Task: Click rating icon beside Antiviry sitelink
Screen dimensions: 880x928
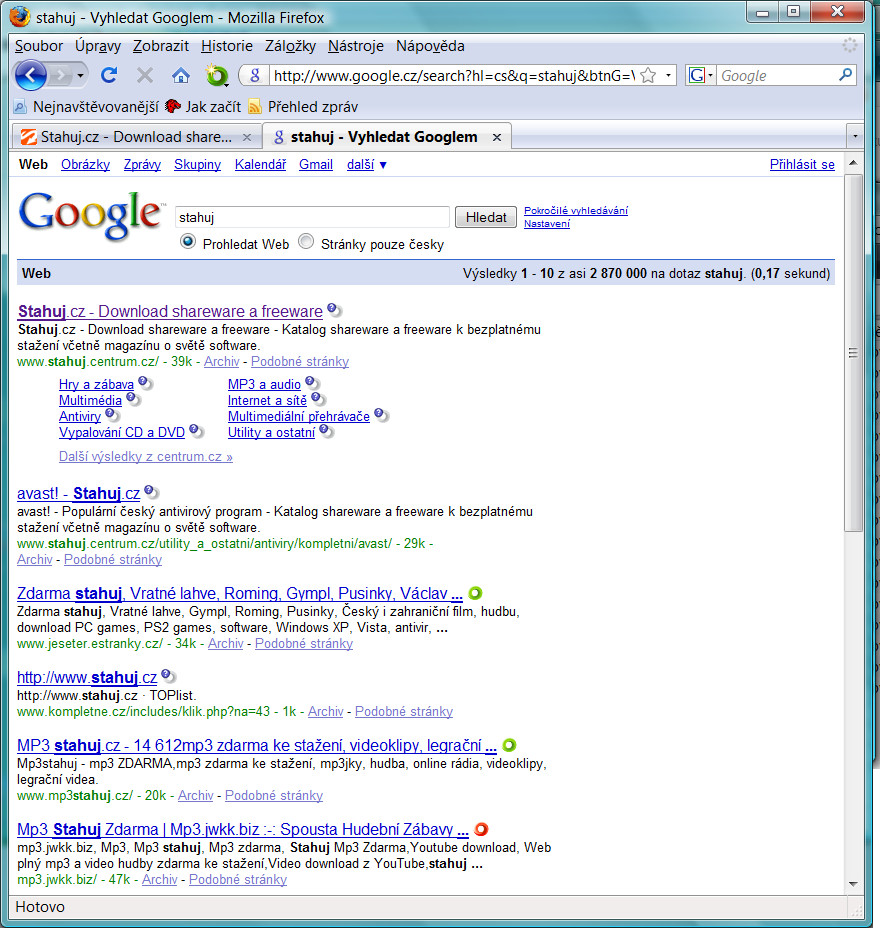Action: pos(112,415)
